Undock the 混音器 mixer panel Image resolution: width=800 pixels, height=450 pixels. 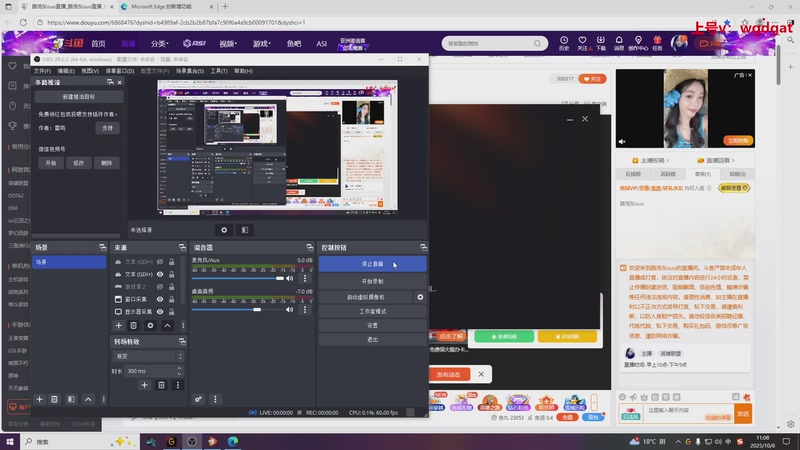point(309,247)
